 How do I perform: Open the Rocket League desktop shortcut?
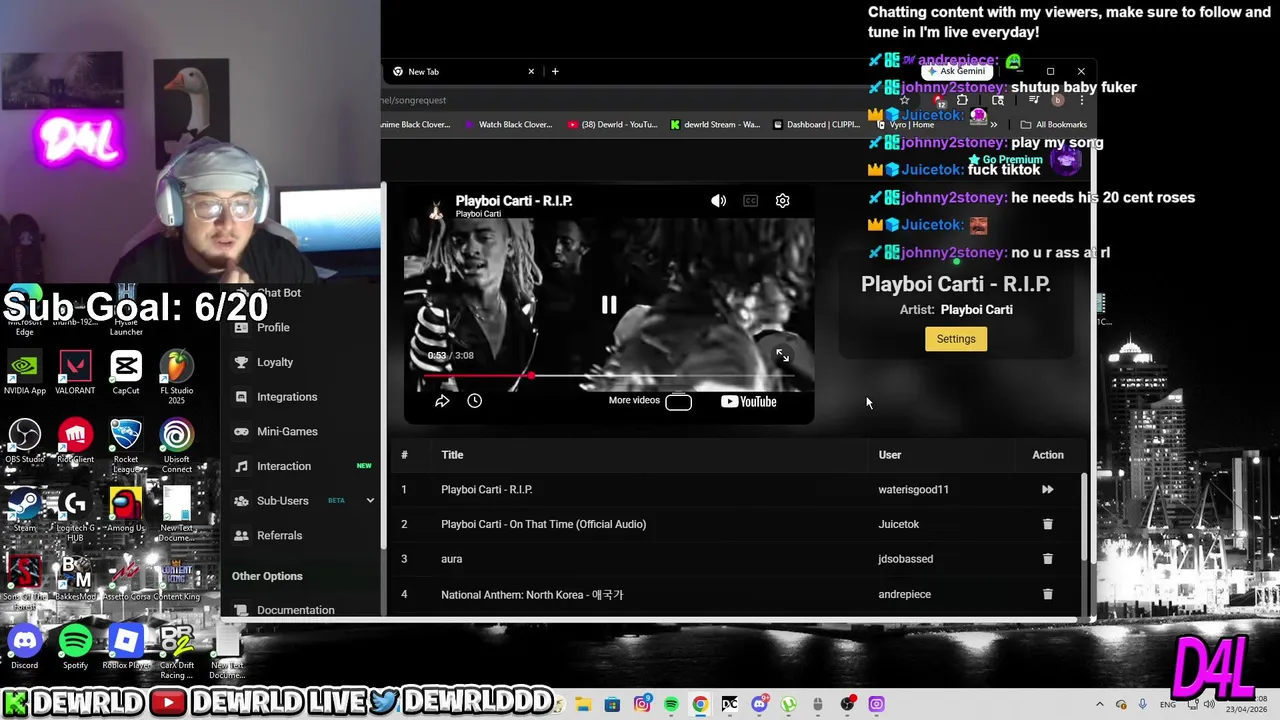pos(126,446)
